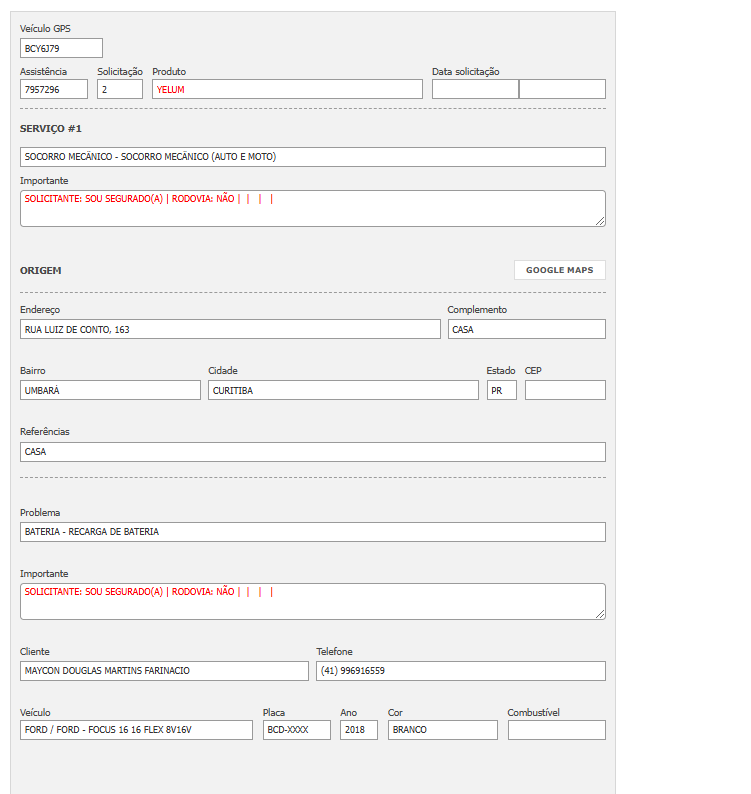The image size is (751, 794).
Task: Select the Bairro field containing UMBARÁ
Action: point(110,390)
